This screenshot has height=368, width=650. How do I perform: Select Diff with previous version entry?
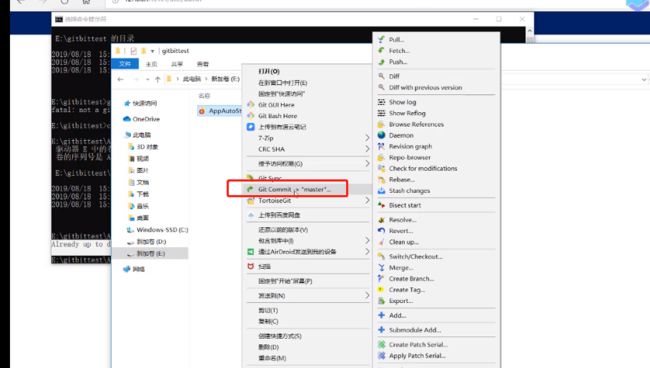(436, 87)
